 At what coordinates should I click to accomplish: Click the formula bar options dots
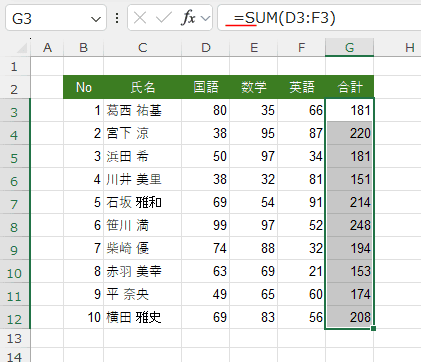(117, 18)
